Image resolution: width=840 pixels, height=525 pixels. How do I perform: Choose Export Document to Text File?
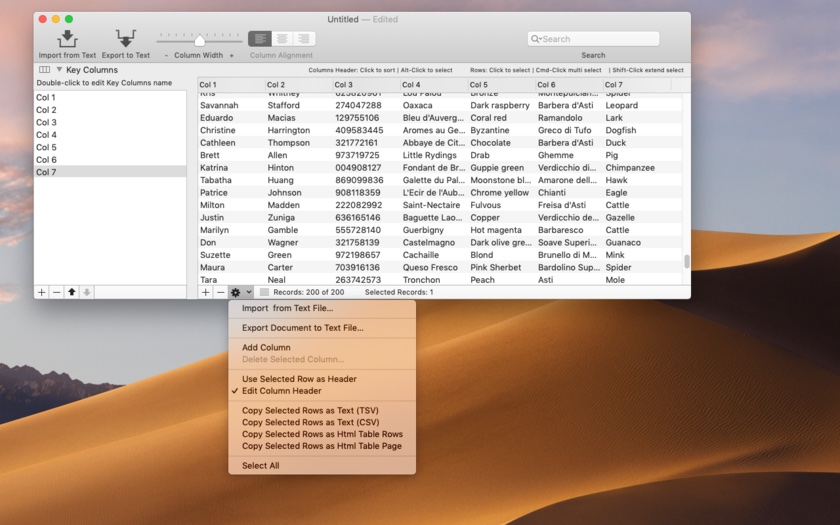302,328
